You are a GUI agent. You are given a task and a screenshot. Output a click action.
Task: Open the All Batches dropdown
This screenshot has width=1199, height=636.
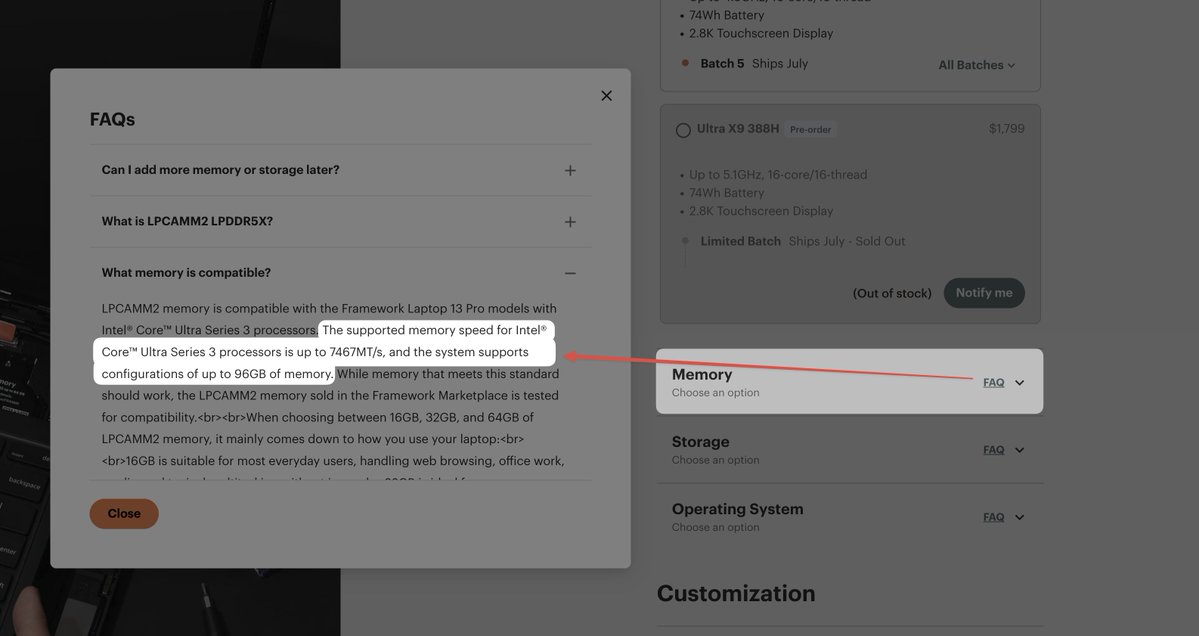[x=976, y=65]
